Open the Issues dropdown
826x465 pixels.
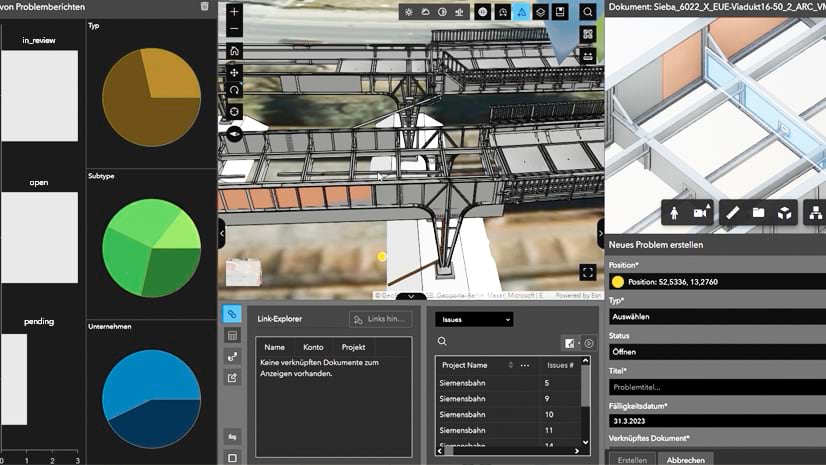click(474, 320)
